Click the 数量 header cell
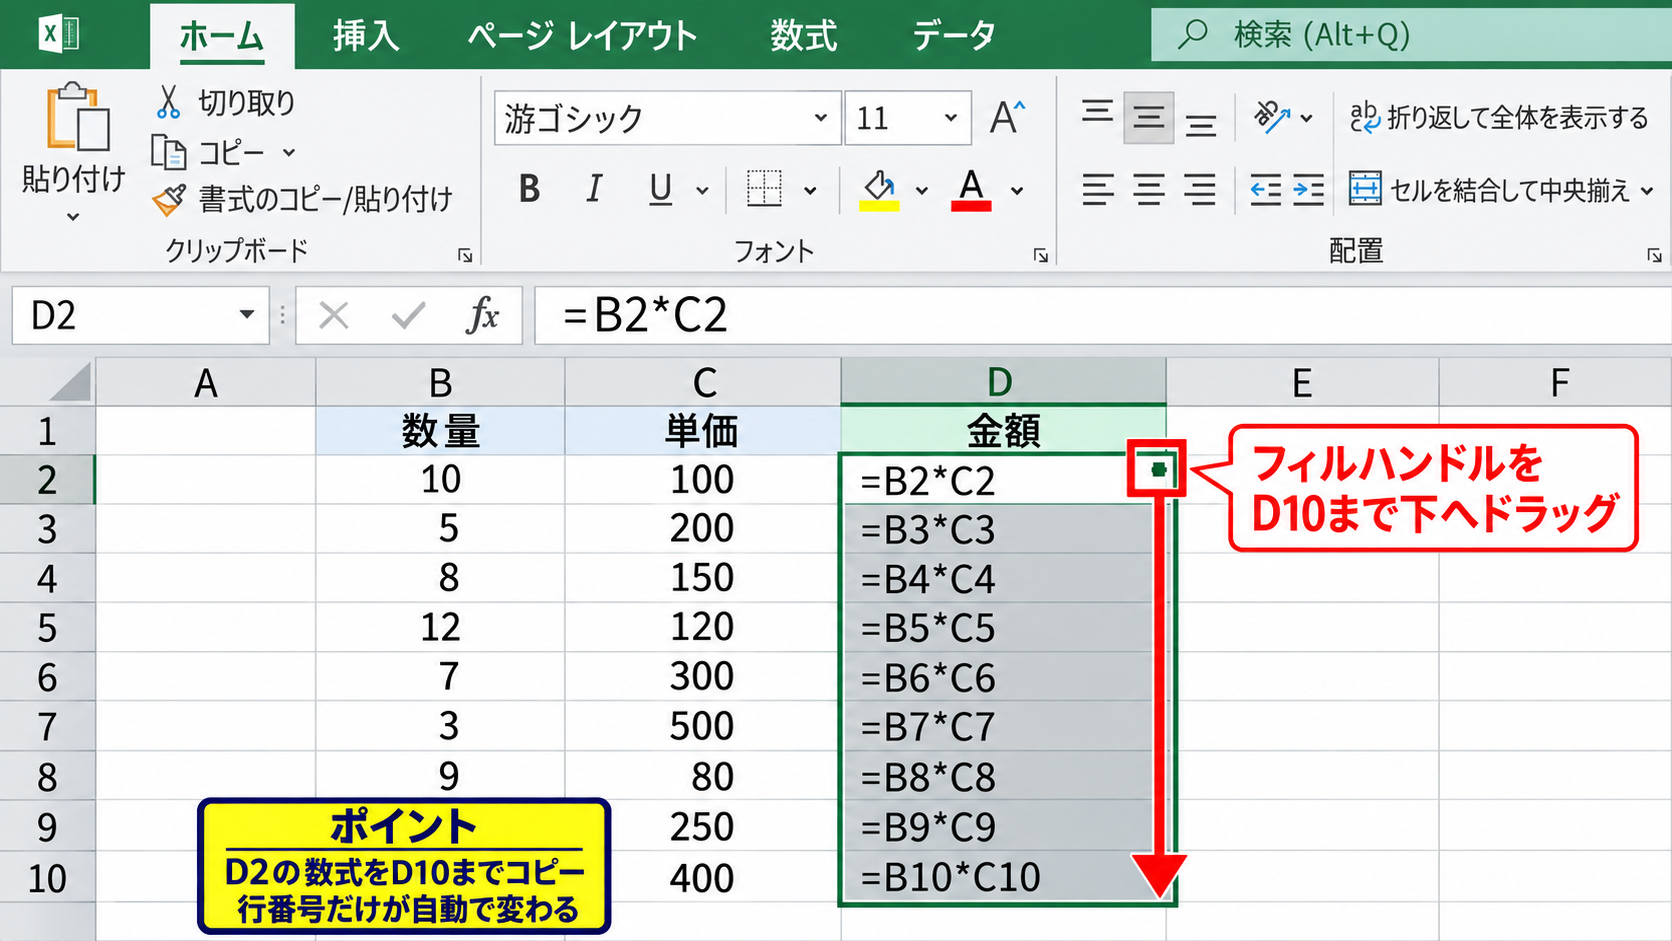 440,431
